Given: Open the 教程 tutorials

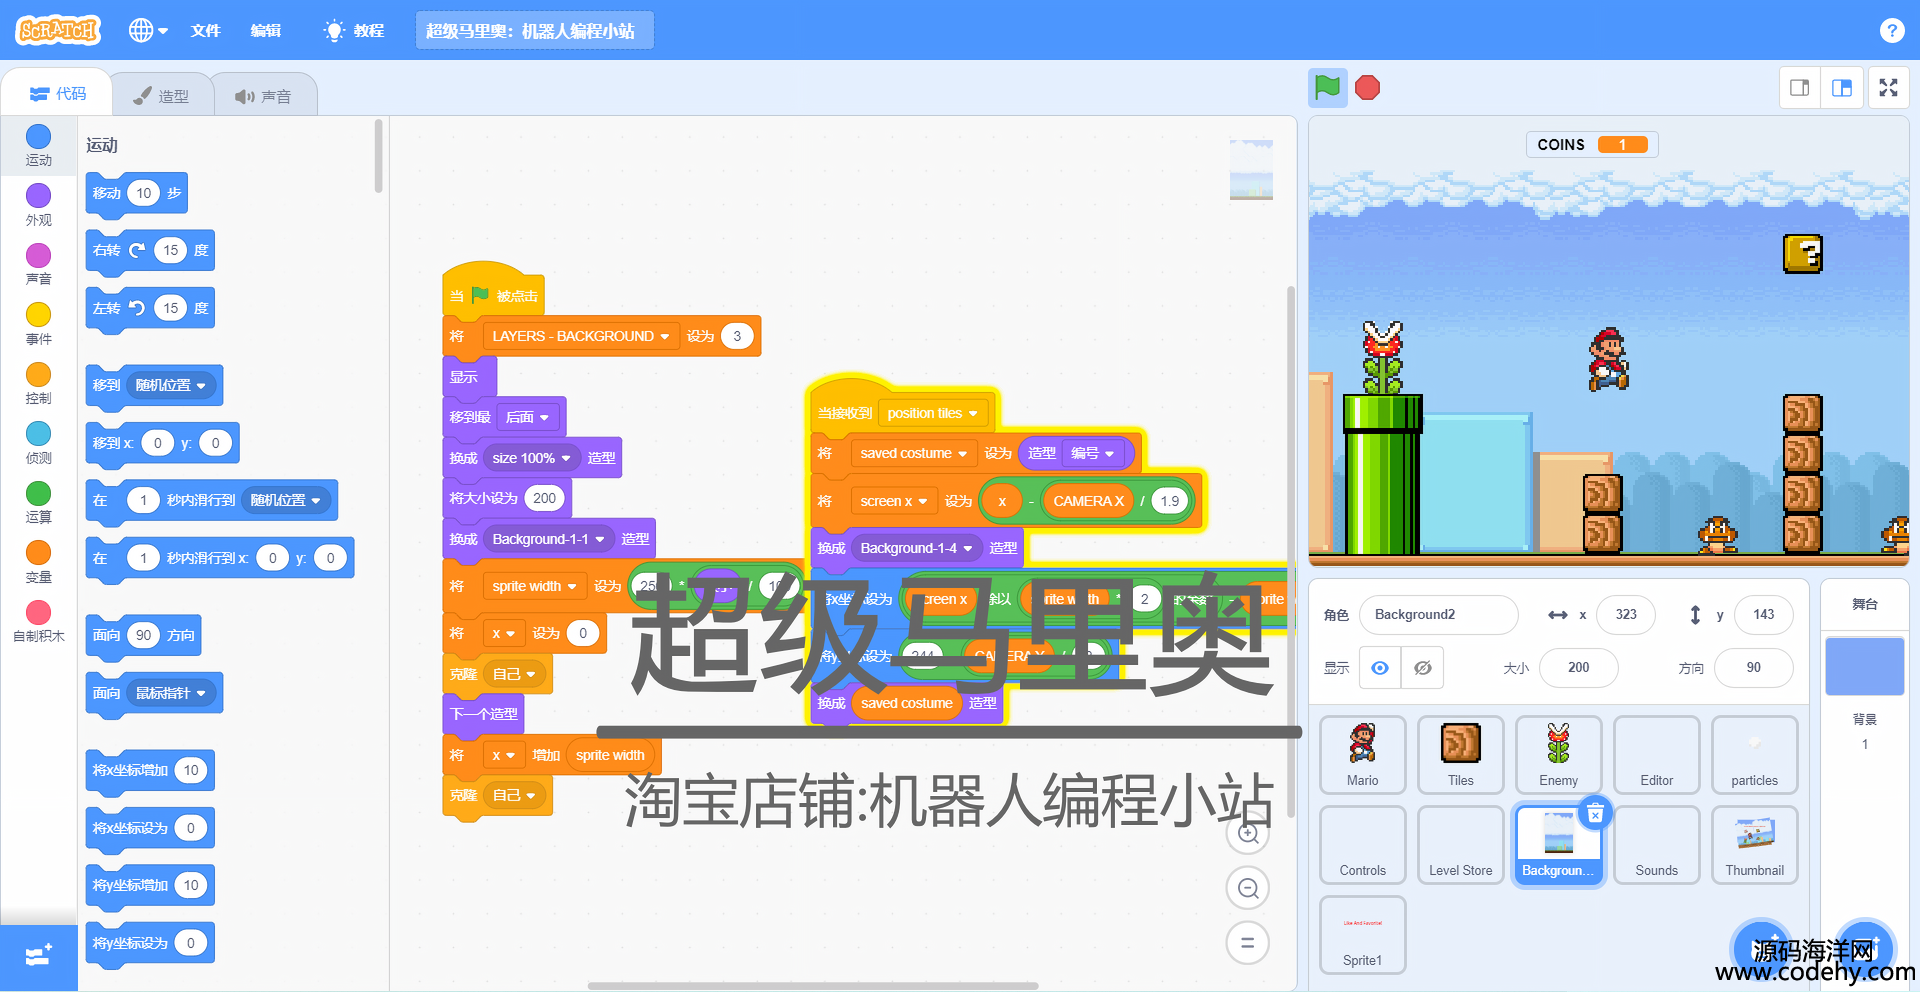Looking at the screenshot, I should click(355, 30).
